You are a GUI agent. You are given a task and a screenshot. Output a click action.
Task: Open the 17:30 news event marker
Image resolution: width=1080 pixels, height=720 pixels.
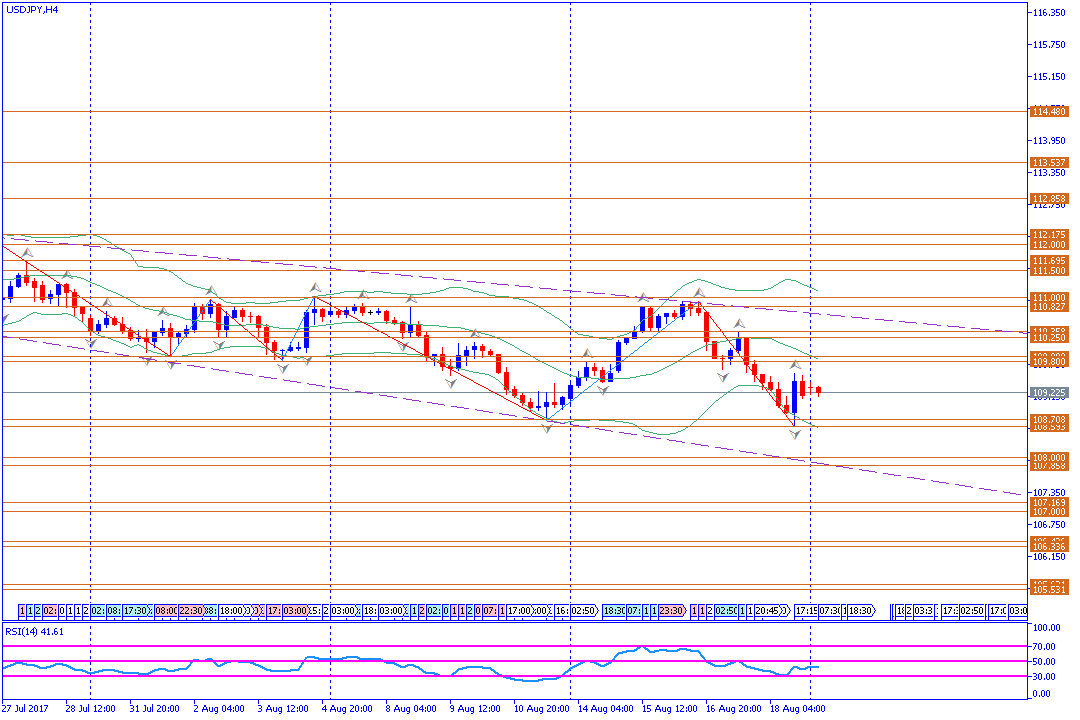136,610
